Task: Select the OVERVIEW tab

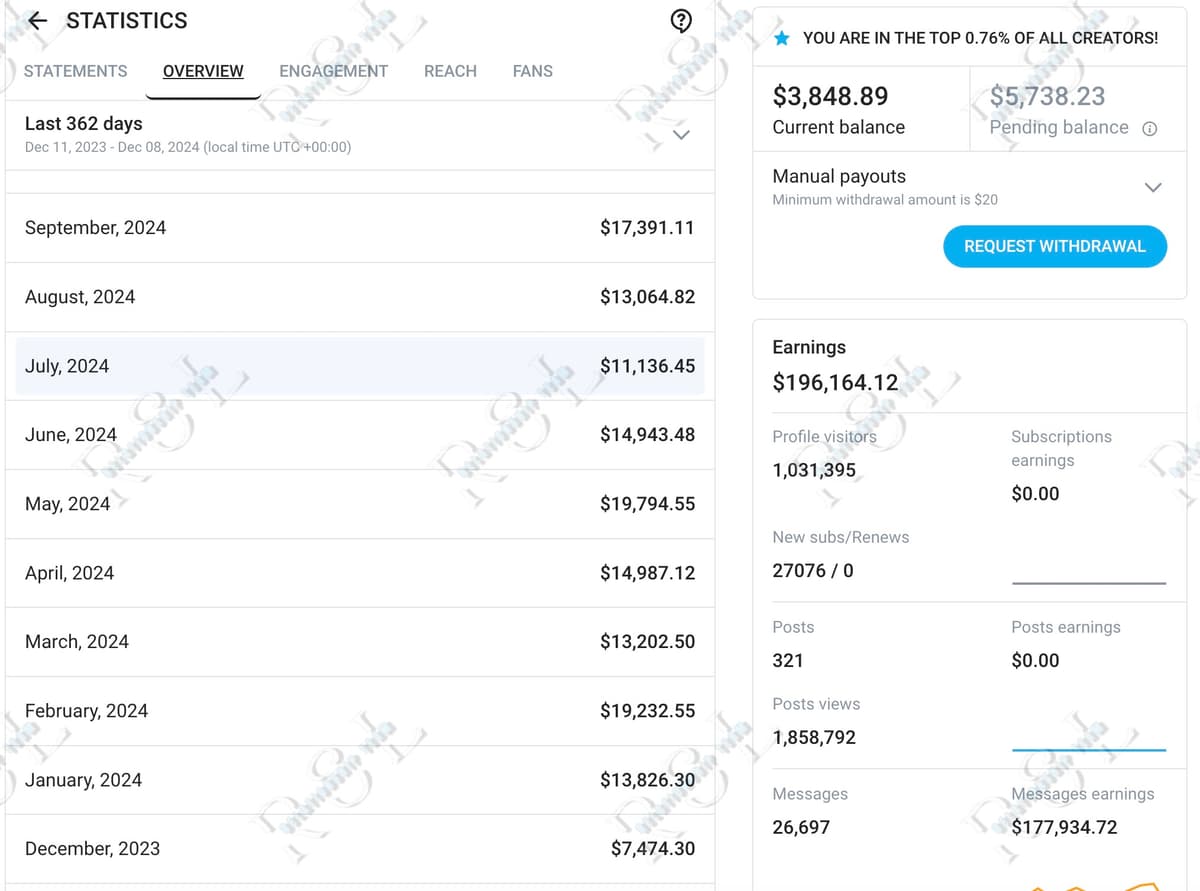Action: [x=203, y=71]
